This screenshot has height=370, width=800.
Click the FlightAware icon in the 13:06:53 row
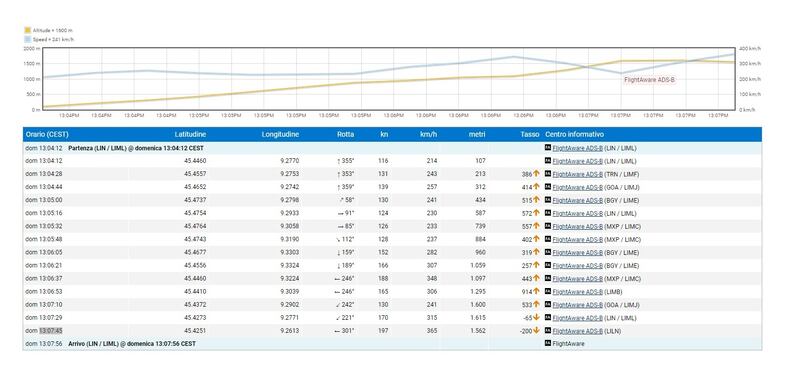pos(548,291)
